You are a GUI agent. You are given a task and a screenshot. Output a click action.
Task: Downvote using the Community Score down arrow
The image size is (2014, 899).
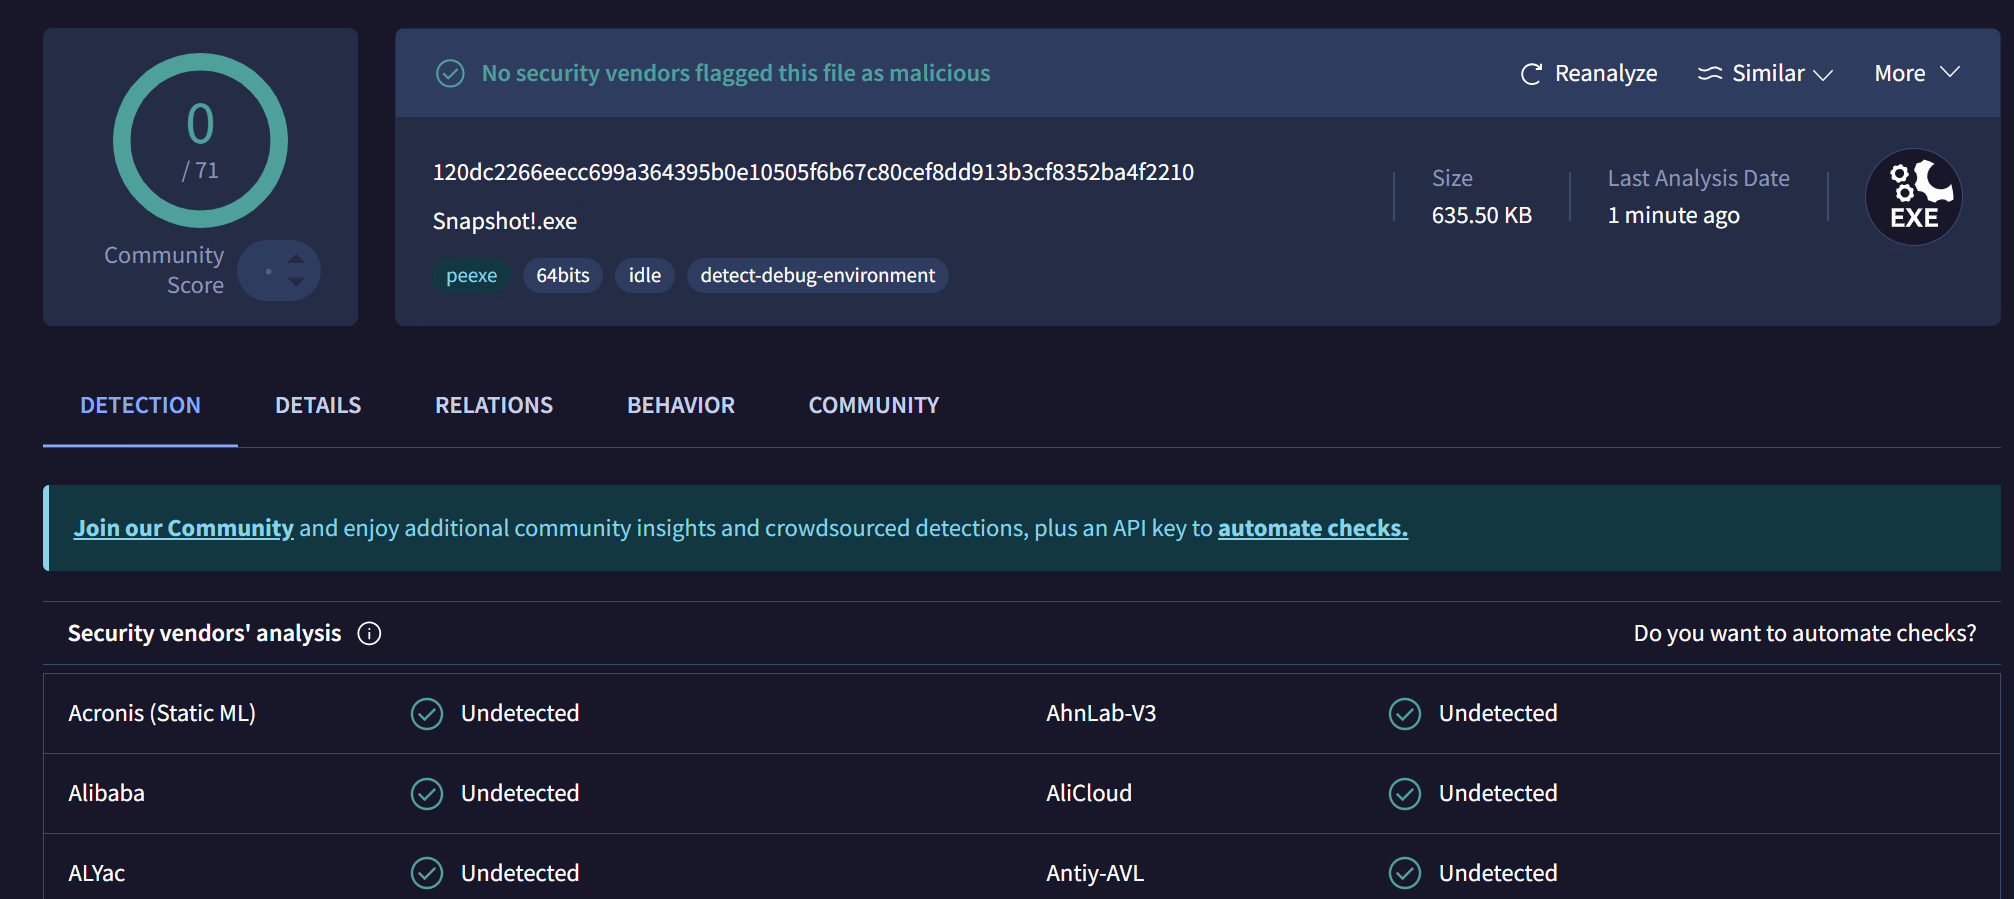(296, 283)
